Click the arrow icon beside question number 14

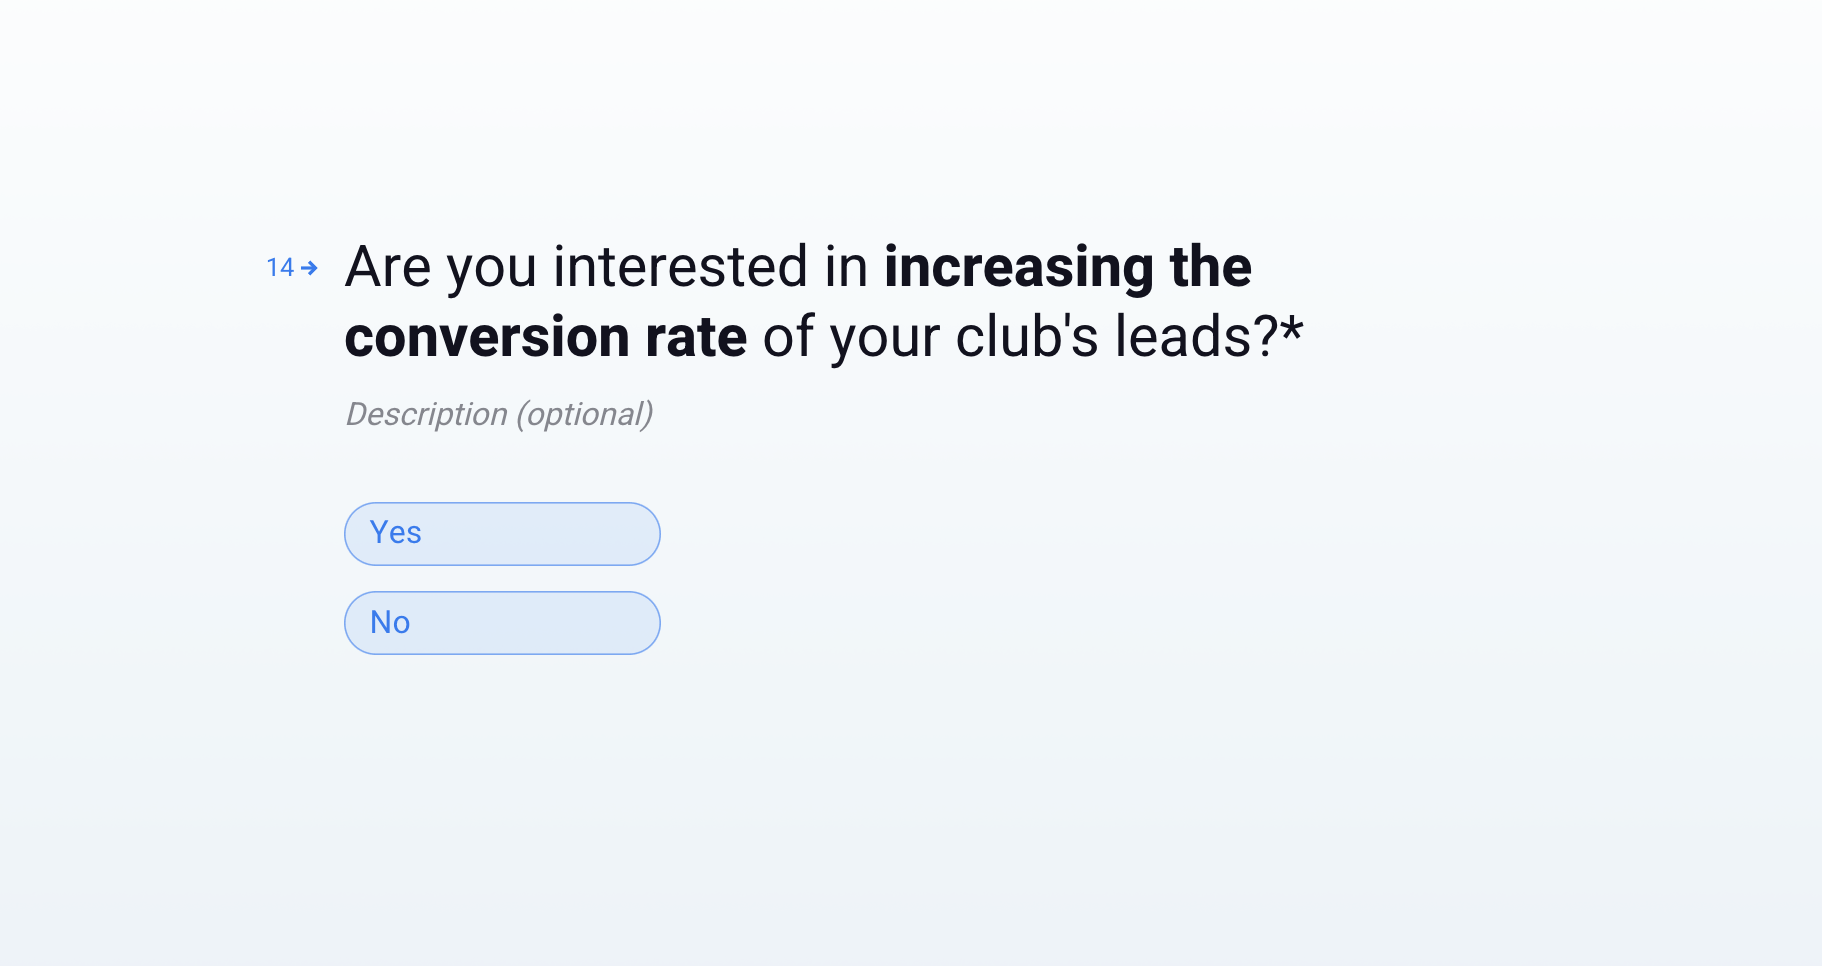[x=310, y=268]
